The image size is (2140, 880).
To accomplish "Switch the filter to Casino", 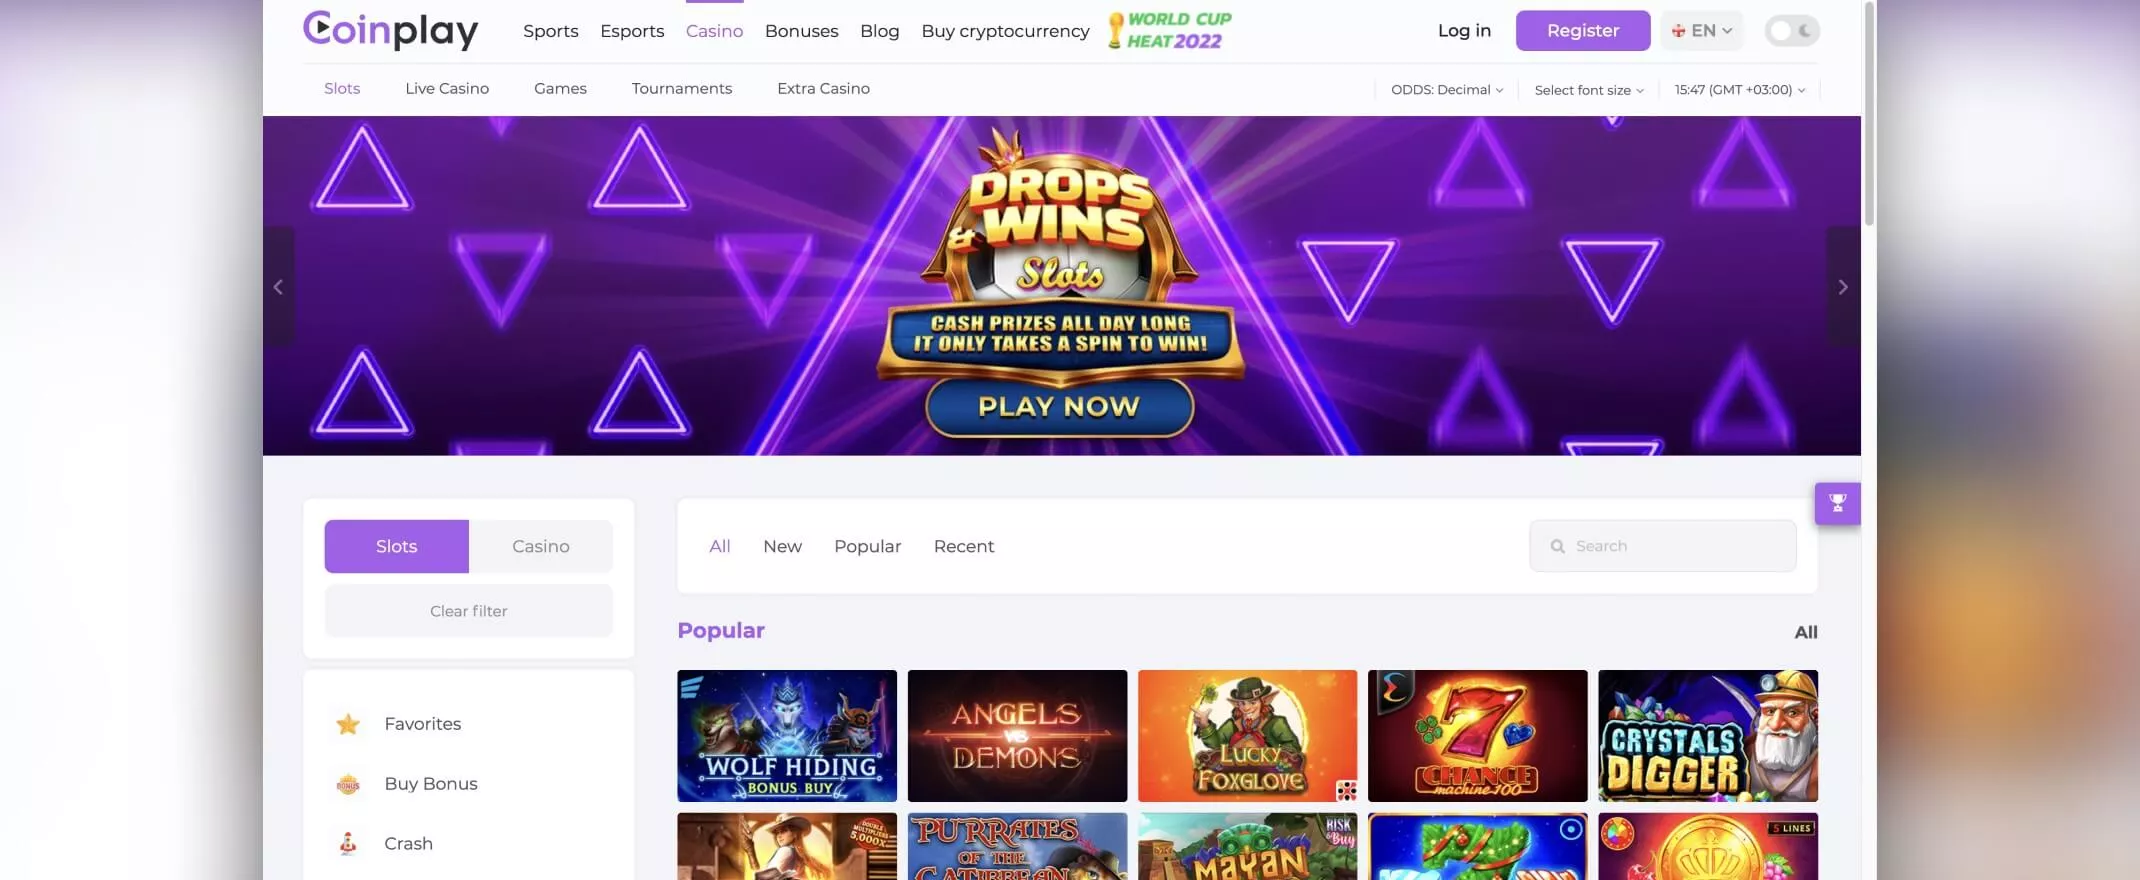I will pos(541,546).
